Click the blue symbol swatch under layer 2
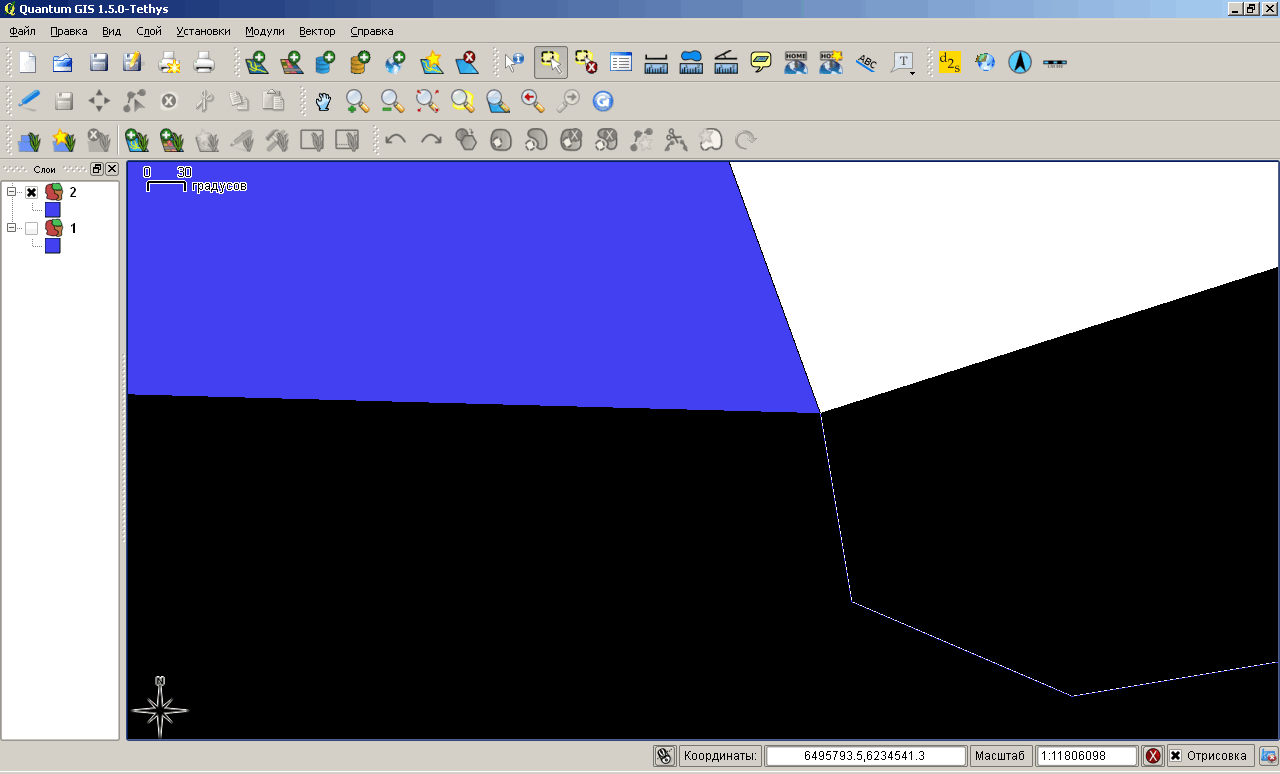This screenshot has width=1280, height=774. pyautogui.click(x=53, y=210)
